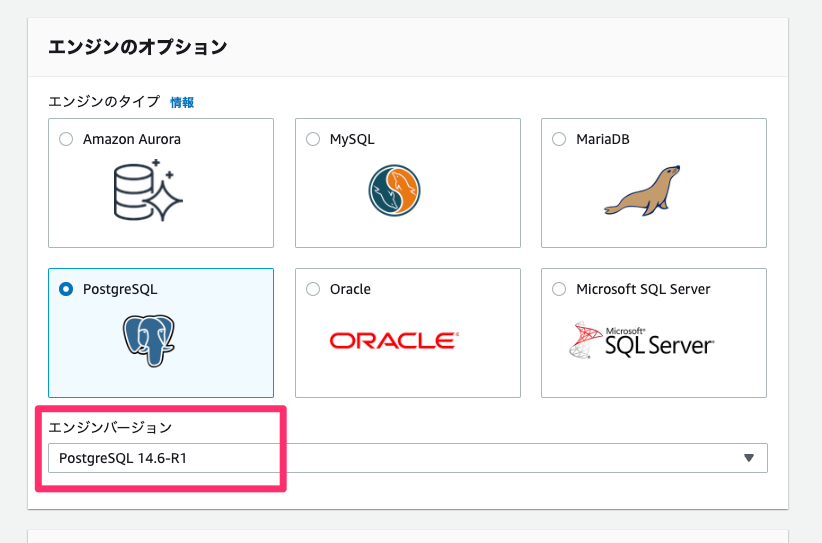Select the Oracle radio button
822x543 pixels.
point(313,289)
